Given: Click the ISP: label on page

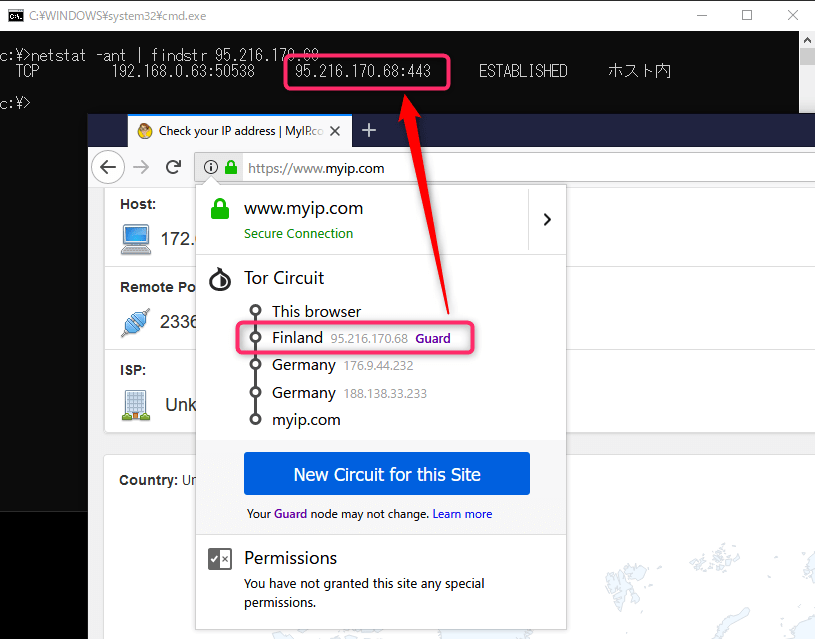Looking at the screenshot, I should pos(133,370).
